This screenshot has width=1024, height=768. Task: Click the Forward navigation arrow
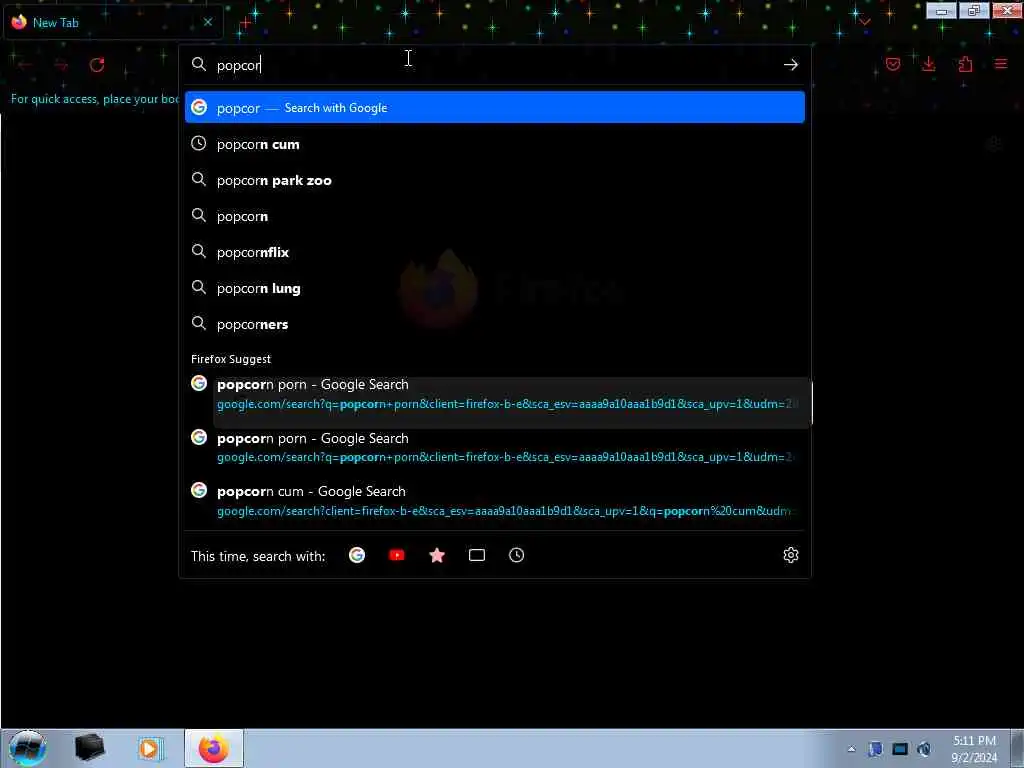pyautogui.click(x=61, y=65)
